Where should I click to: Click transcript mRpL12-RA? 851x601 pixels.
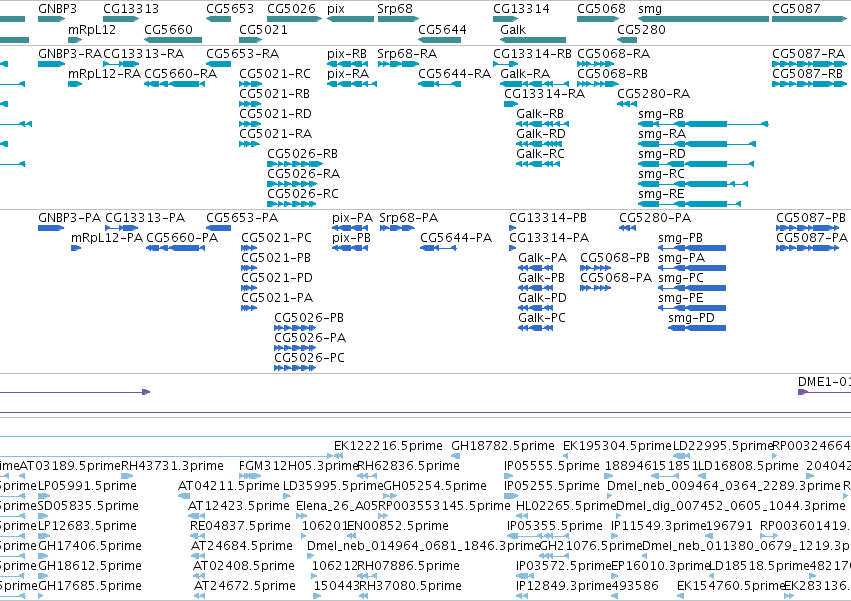pos(104,74)
